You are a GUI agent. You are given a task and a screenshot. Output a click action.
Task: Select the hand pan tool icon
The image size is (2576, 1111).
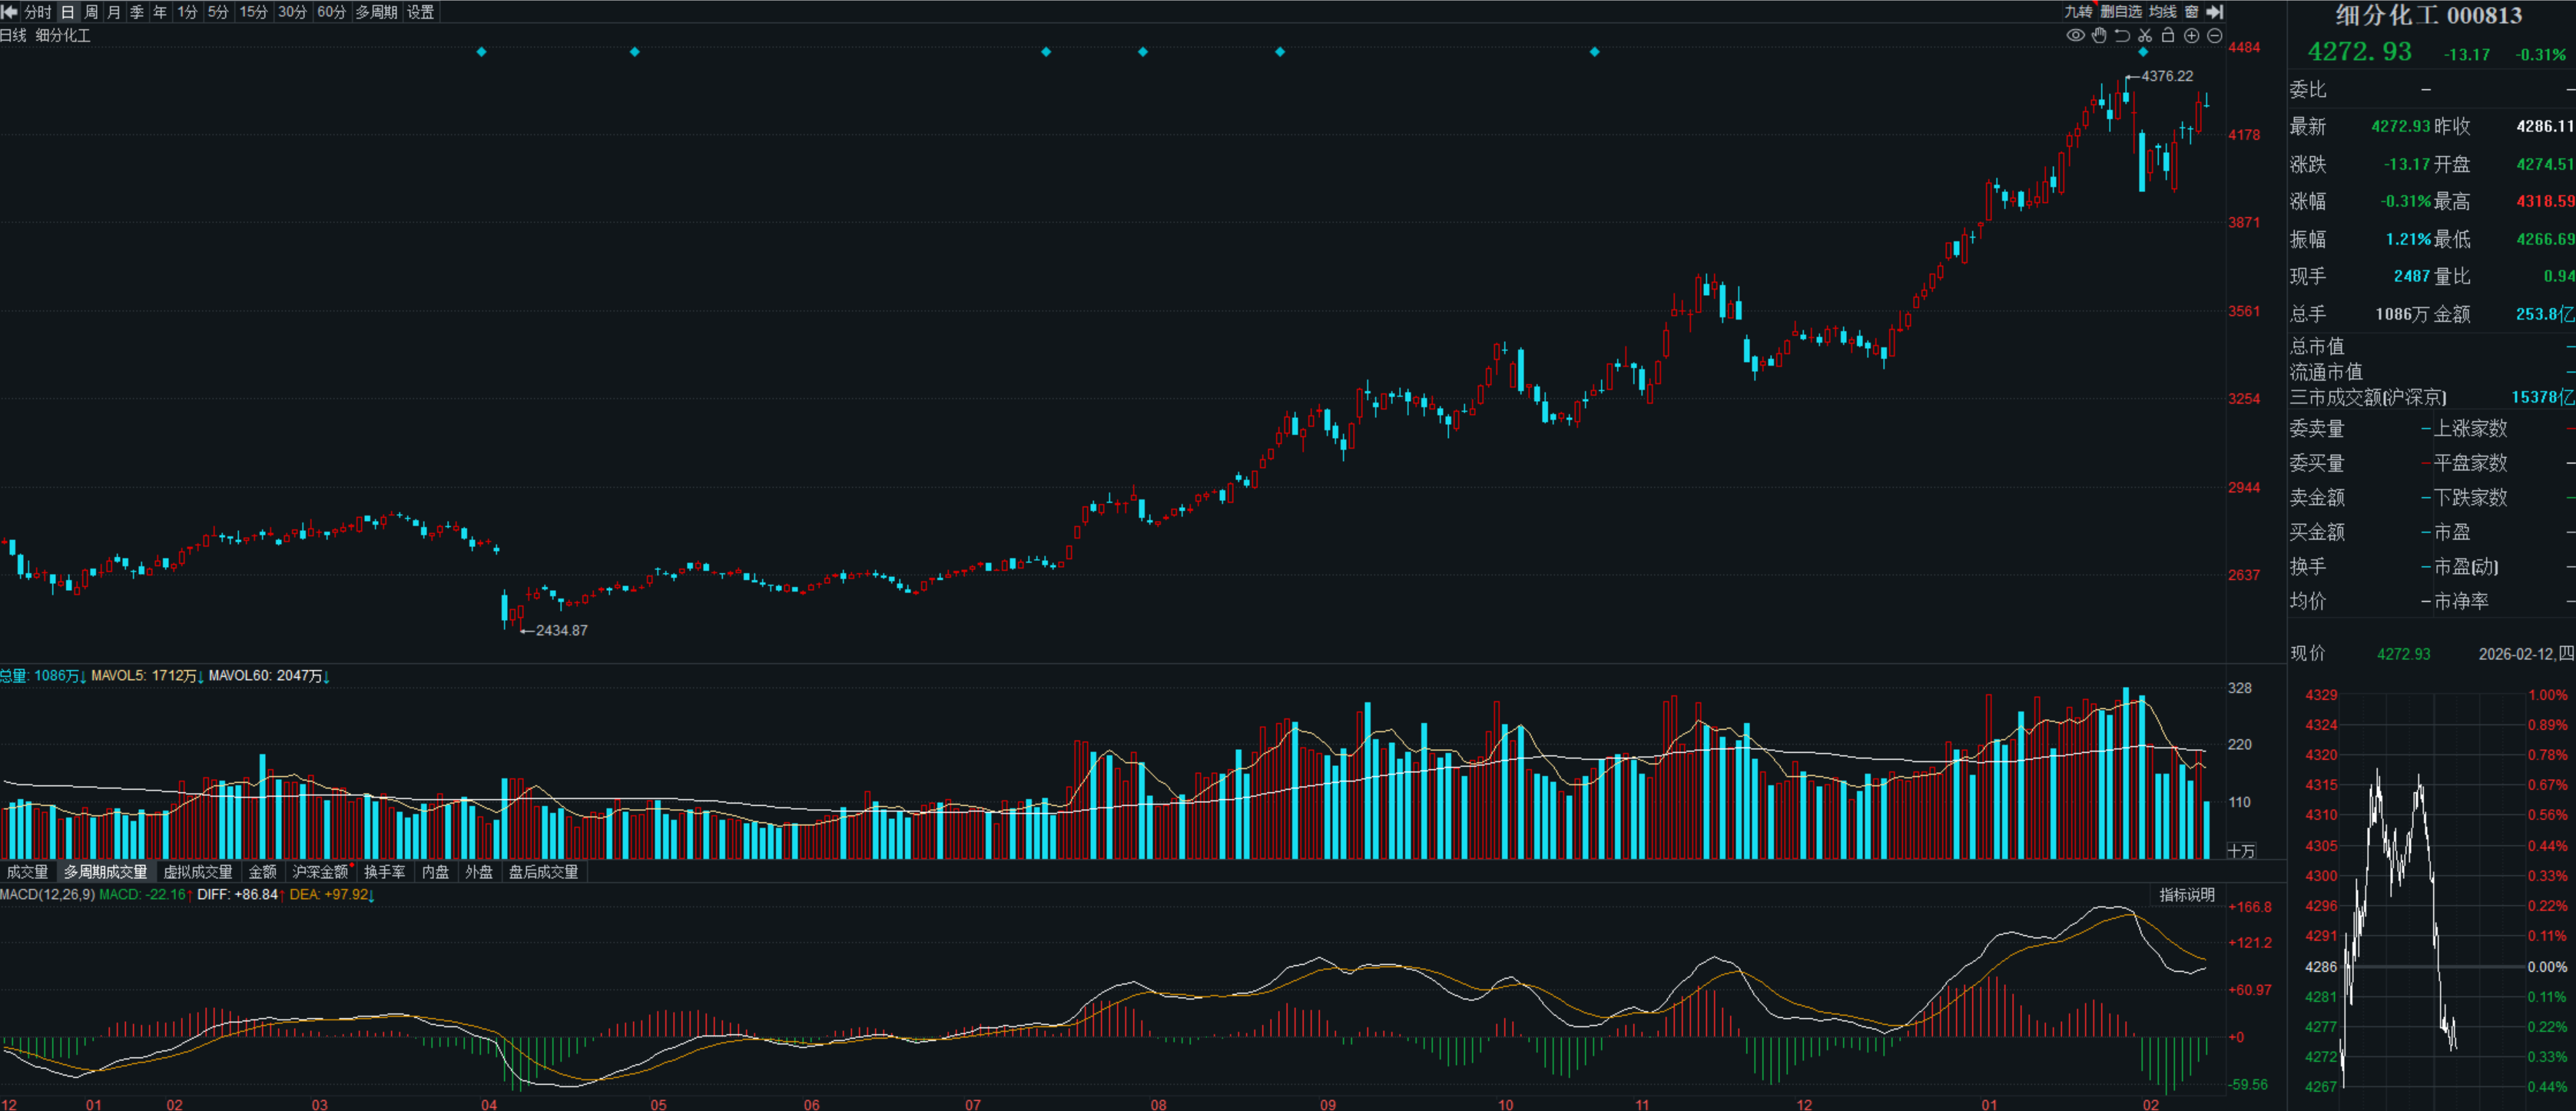(2099, 36)
